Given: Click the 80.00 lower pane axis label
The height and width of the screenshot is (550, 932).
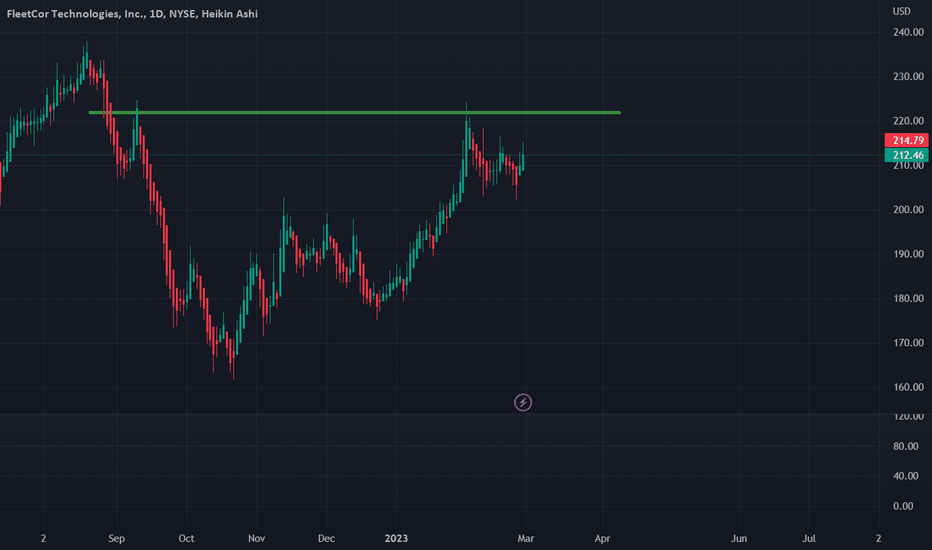Looking at the screenshot, I should (905, 446).
